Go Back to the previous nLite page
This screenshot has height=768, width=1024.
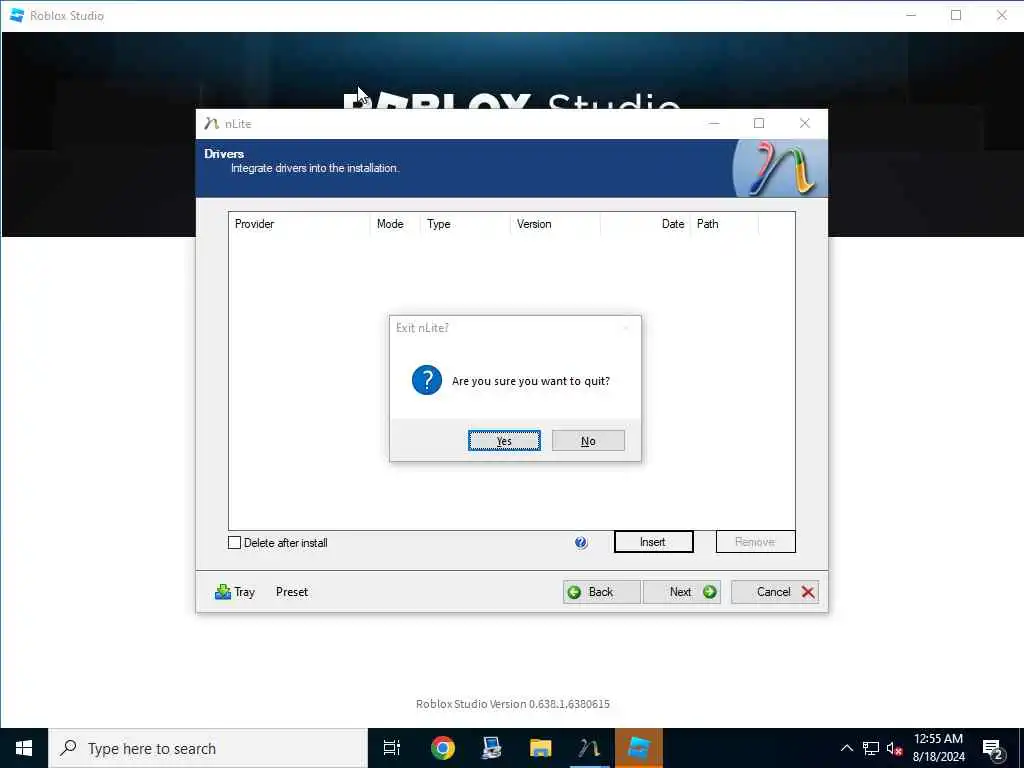point(601,592)
